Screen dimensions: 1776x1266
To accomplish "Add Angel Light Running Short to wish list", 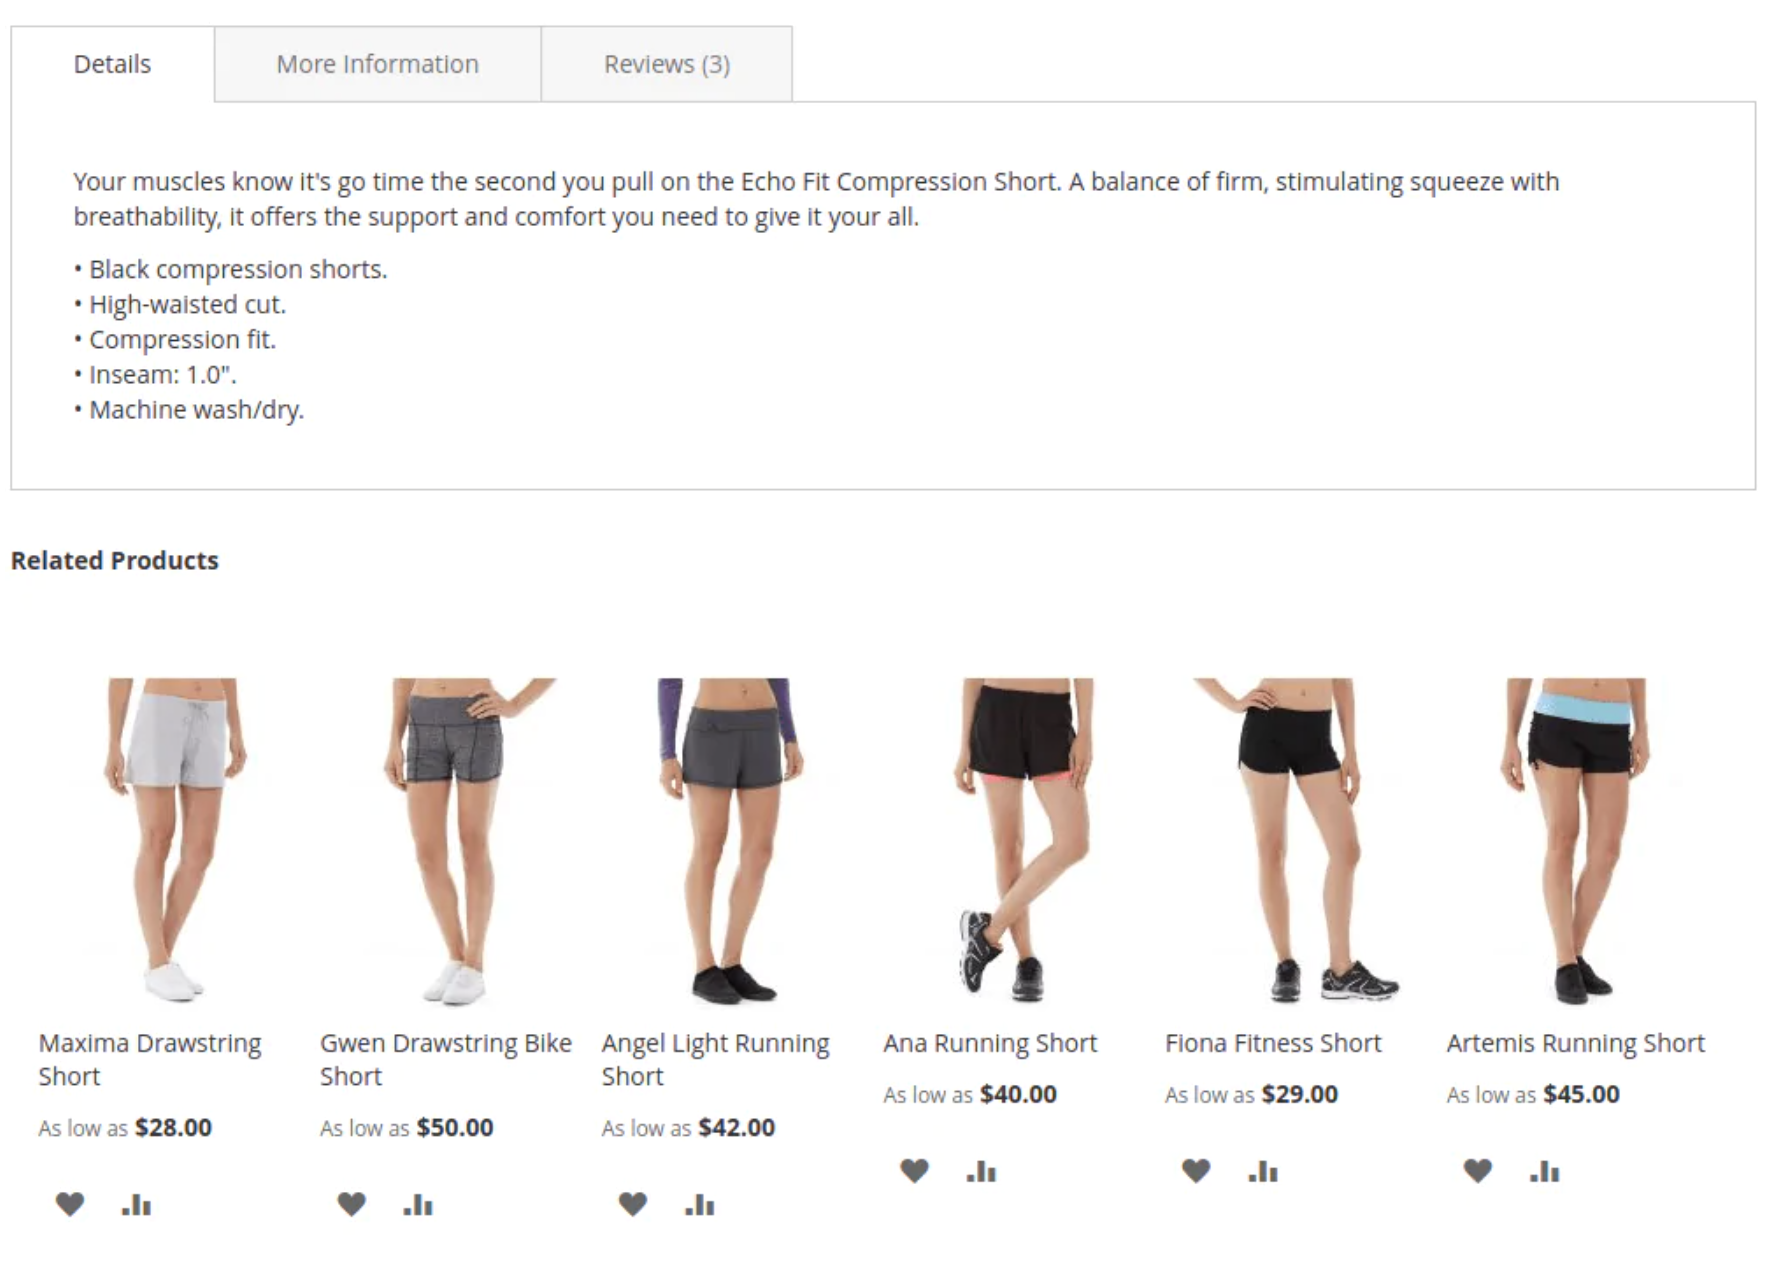I will (633, 1204).
